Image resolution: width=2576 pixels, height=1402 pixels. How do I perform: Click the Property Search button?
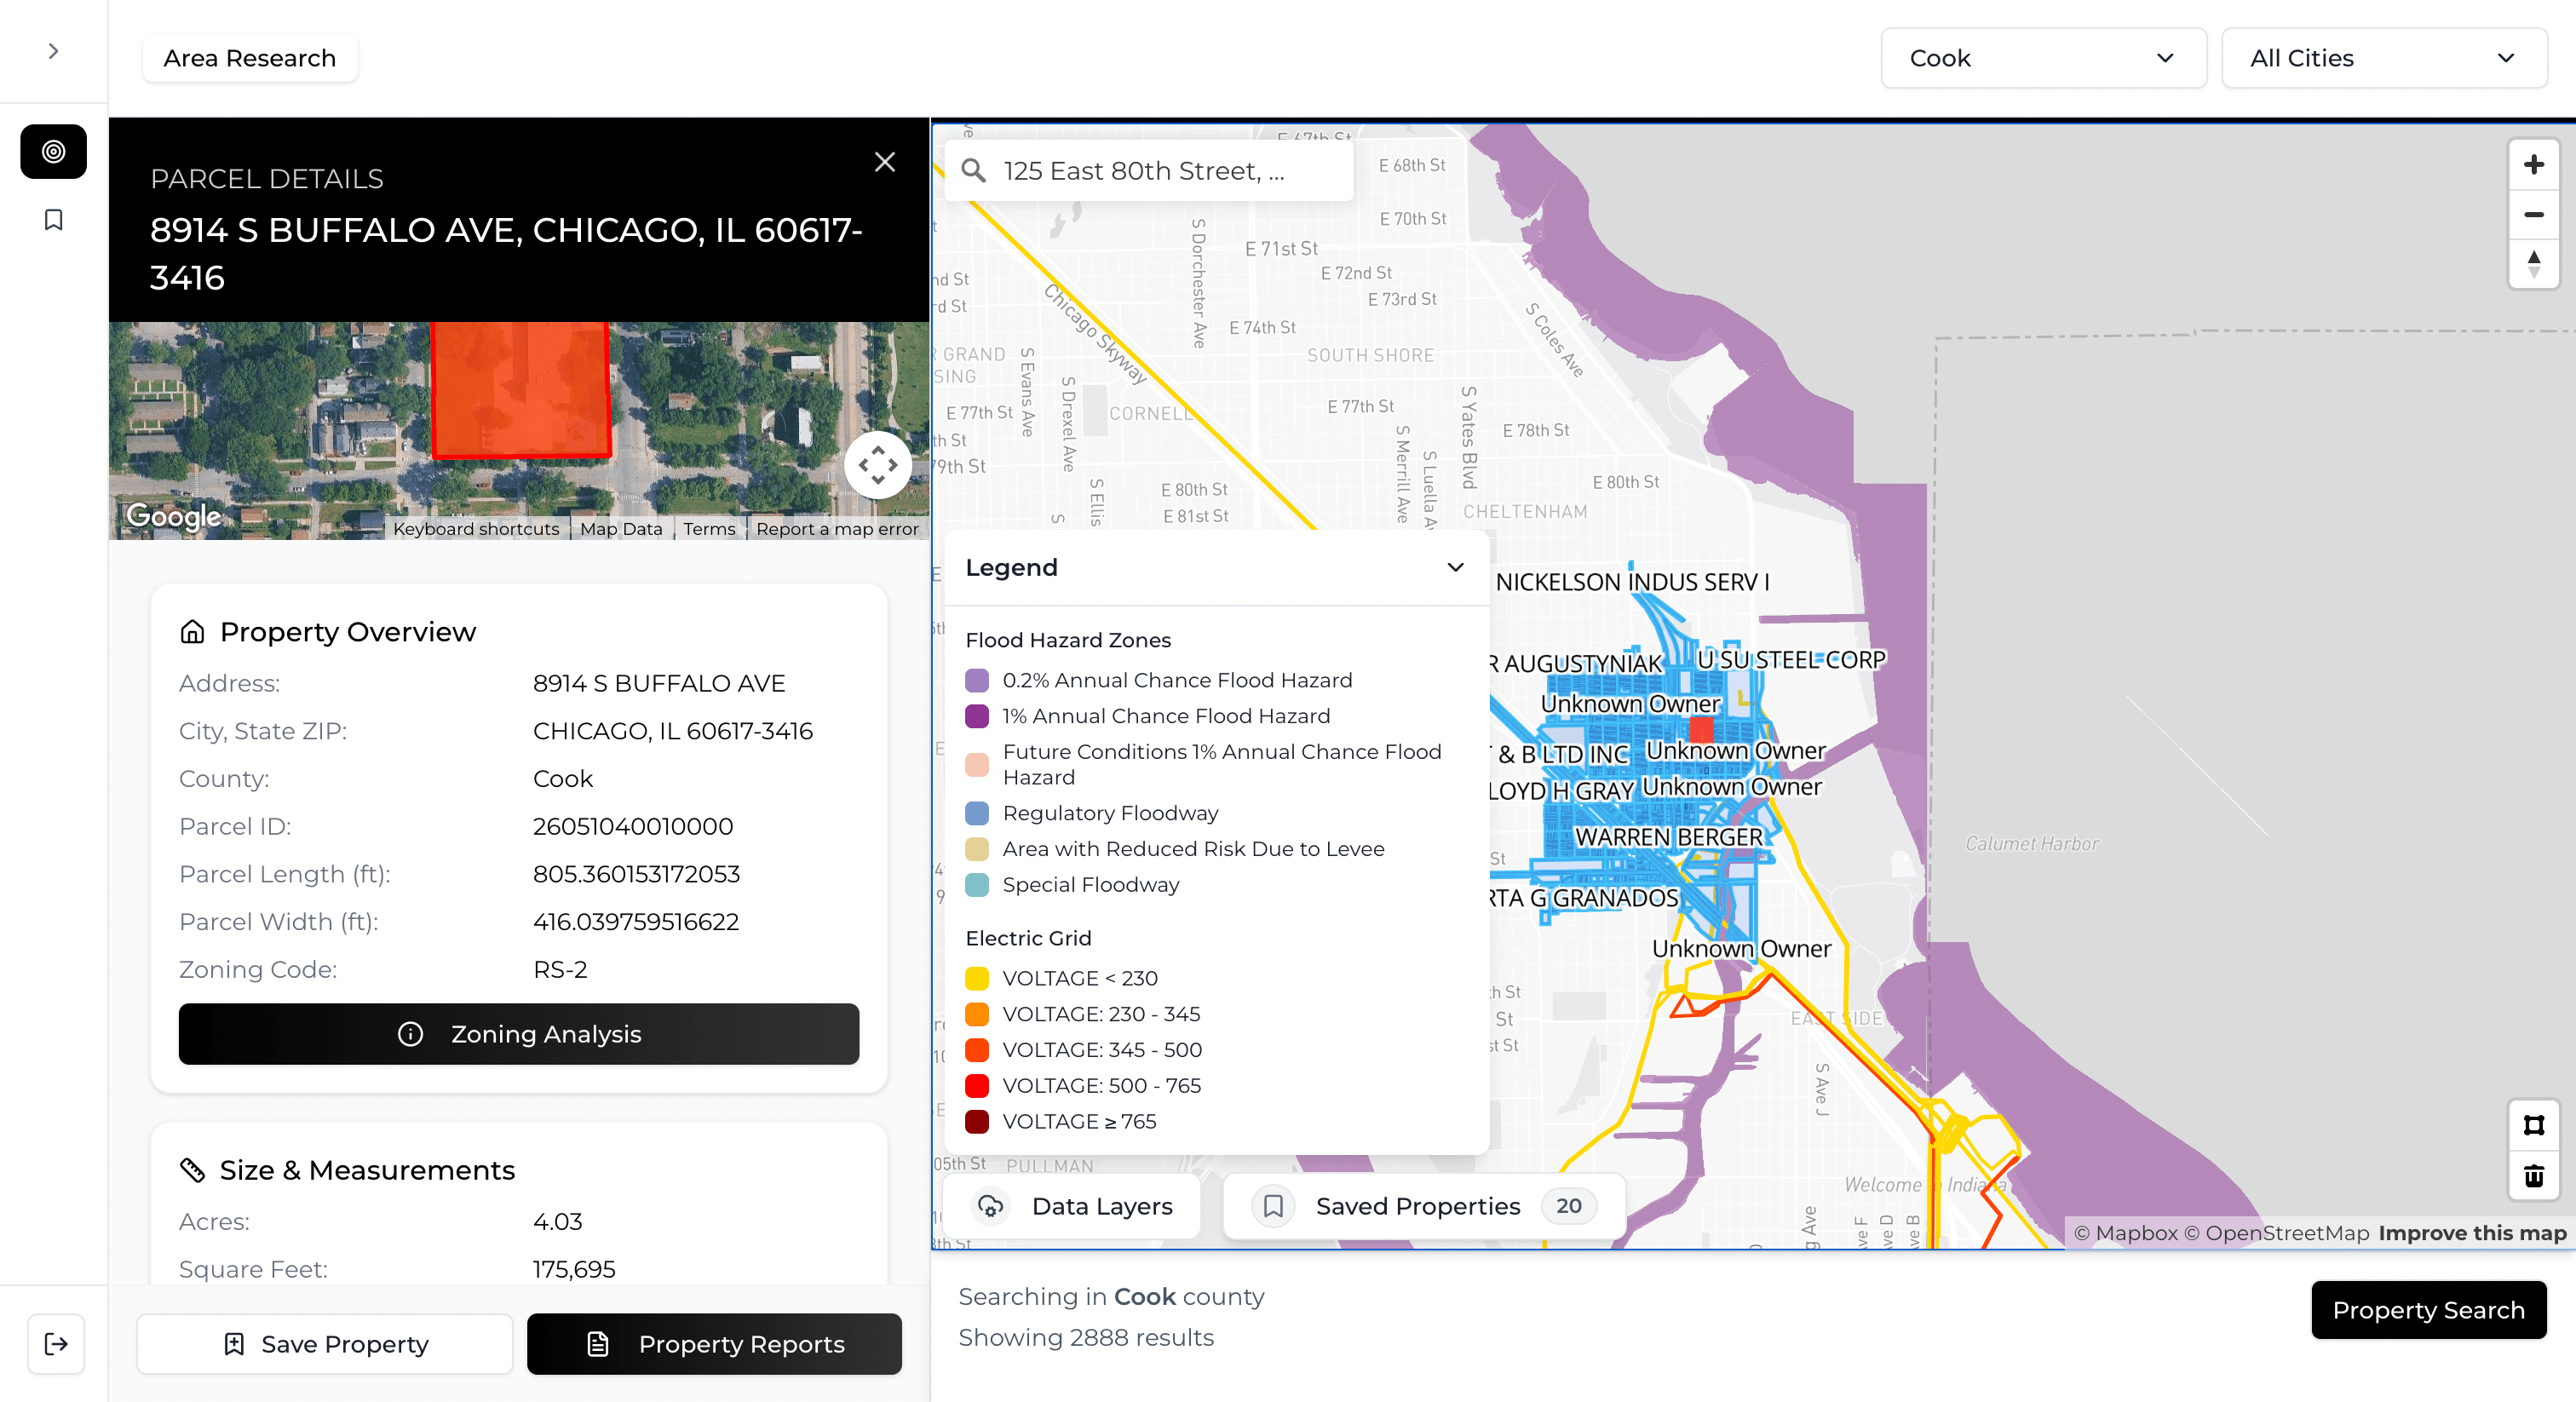pyautogui.click(x=2428, y=1310)
